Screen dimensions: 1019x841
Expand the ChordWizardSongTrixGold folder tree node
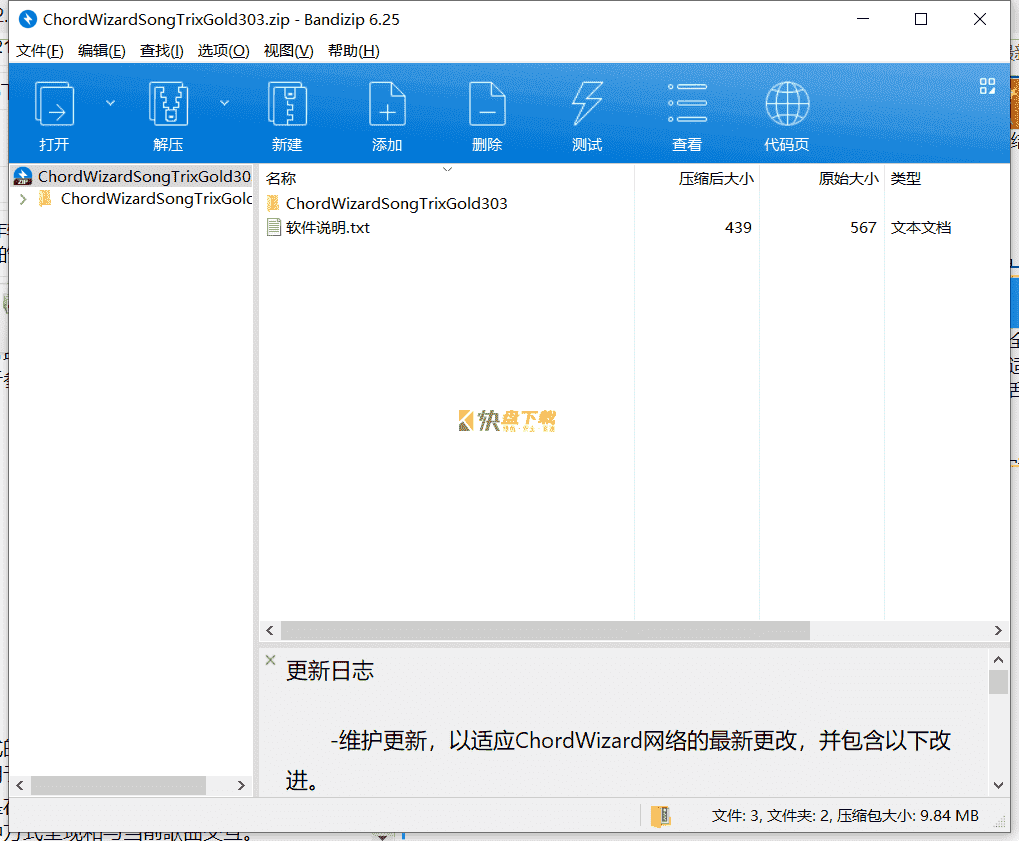(x=23, y=199)
